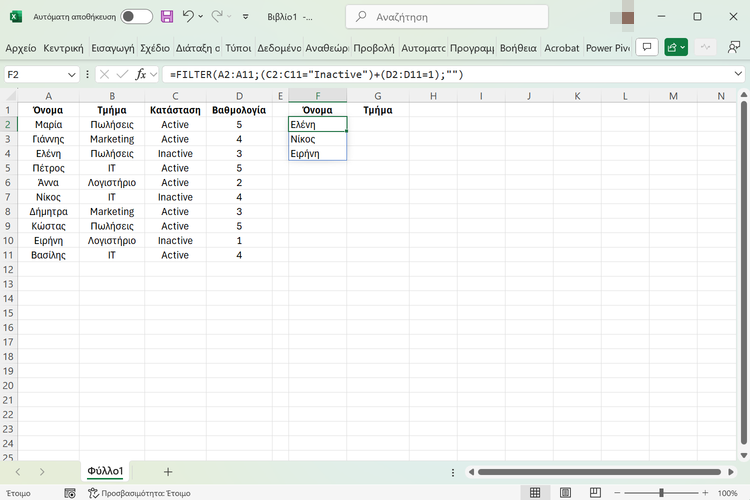Click vertical scrollbar up arrow
This screenshot has width=750, height=500.
(744, 95)
